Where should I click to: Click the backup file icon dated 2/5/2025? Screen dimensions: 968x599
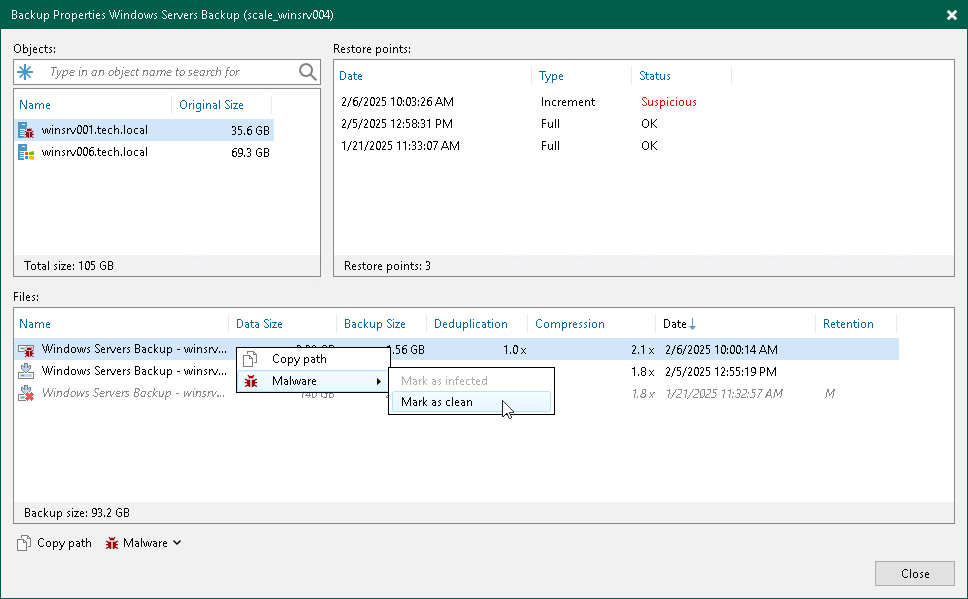[27, 371]
